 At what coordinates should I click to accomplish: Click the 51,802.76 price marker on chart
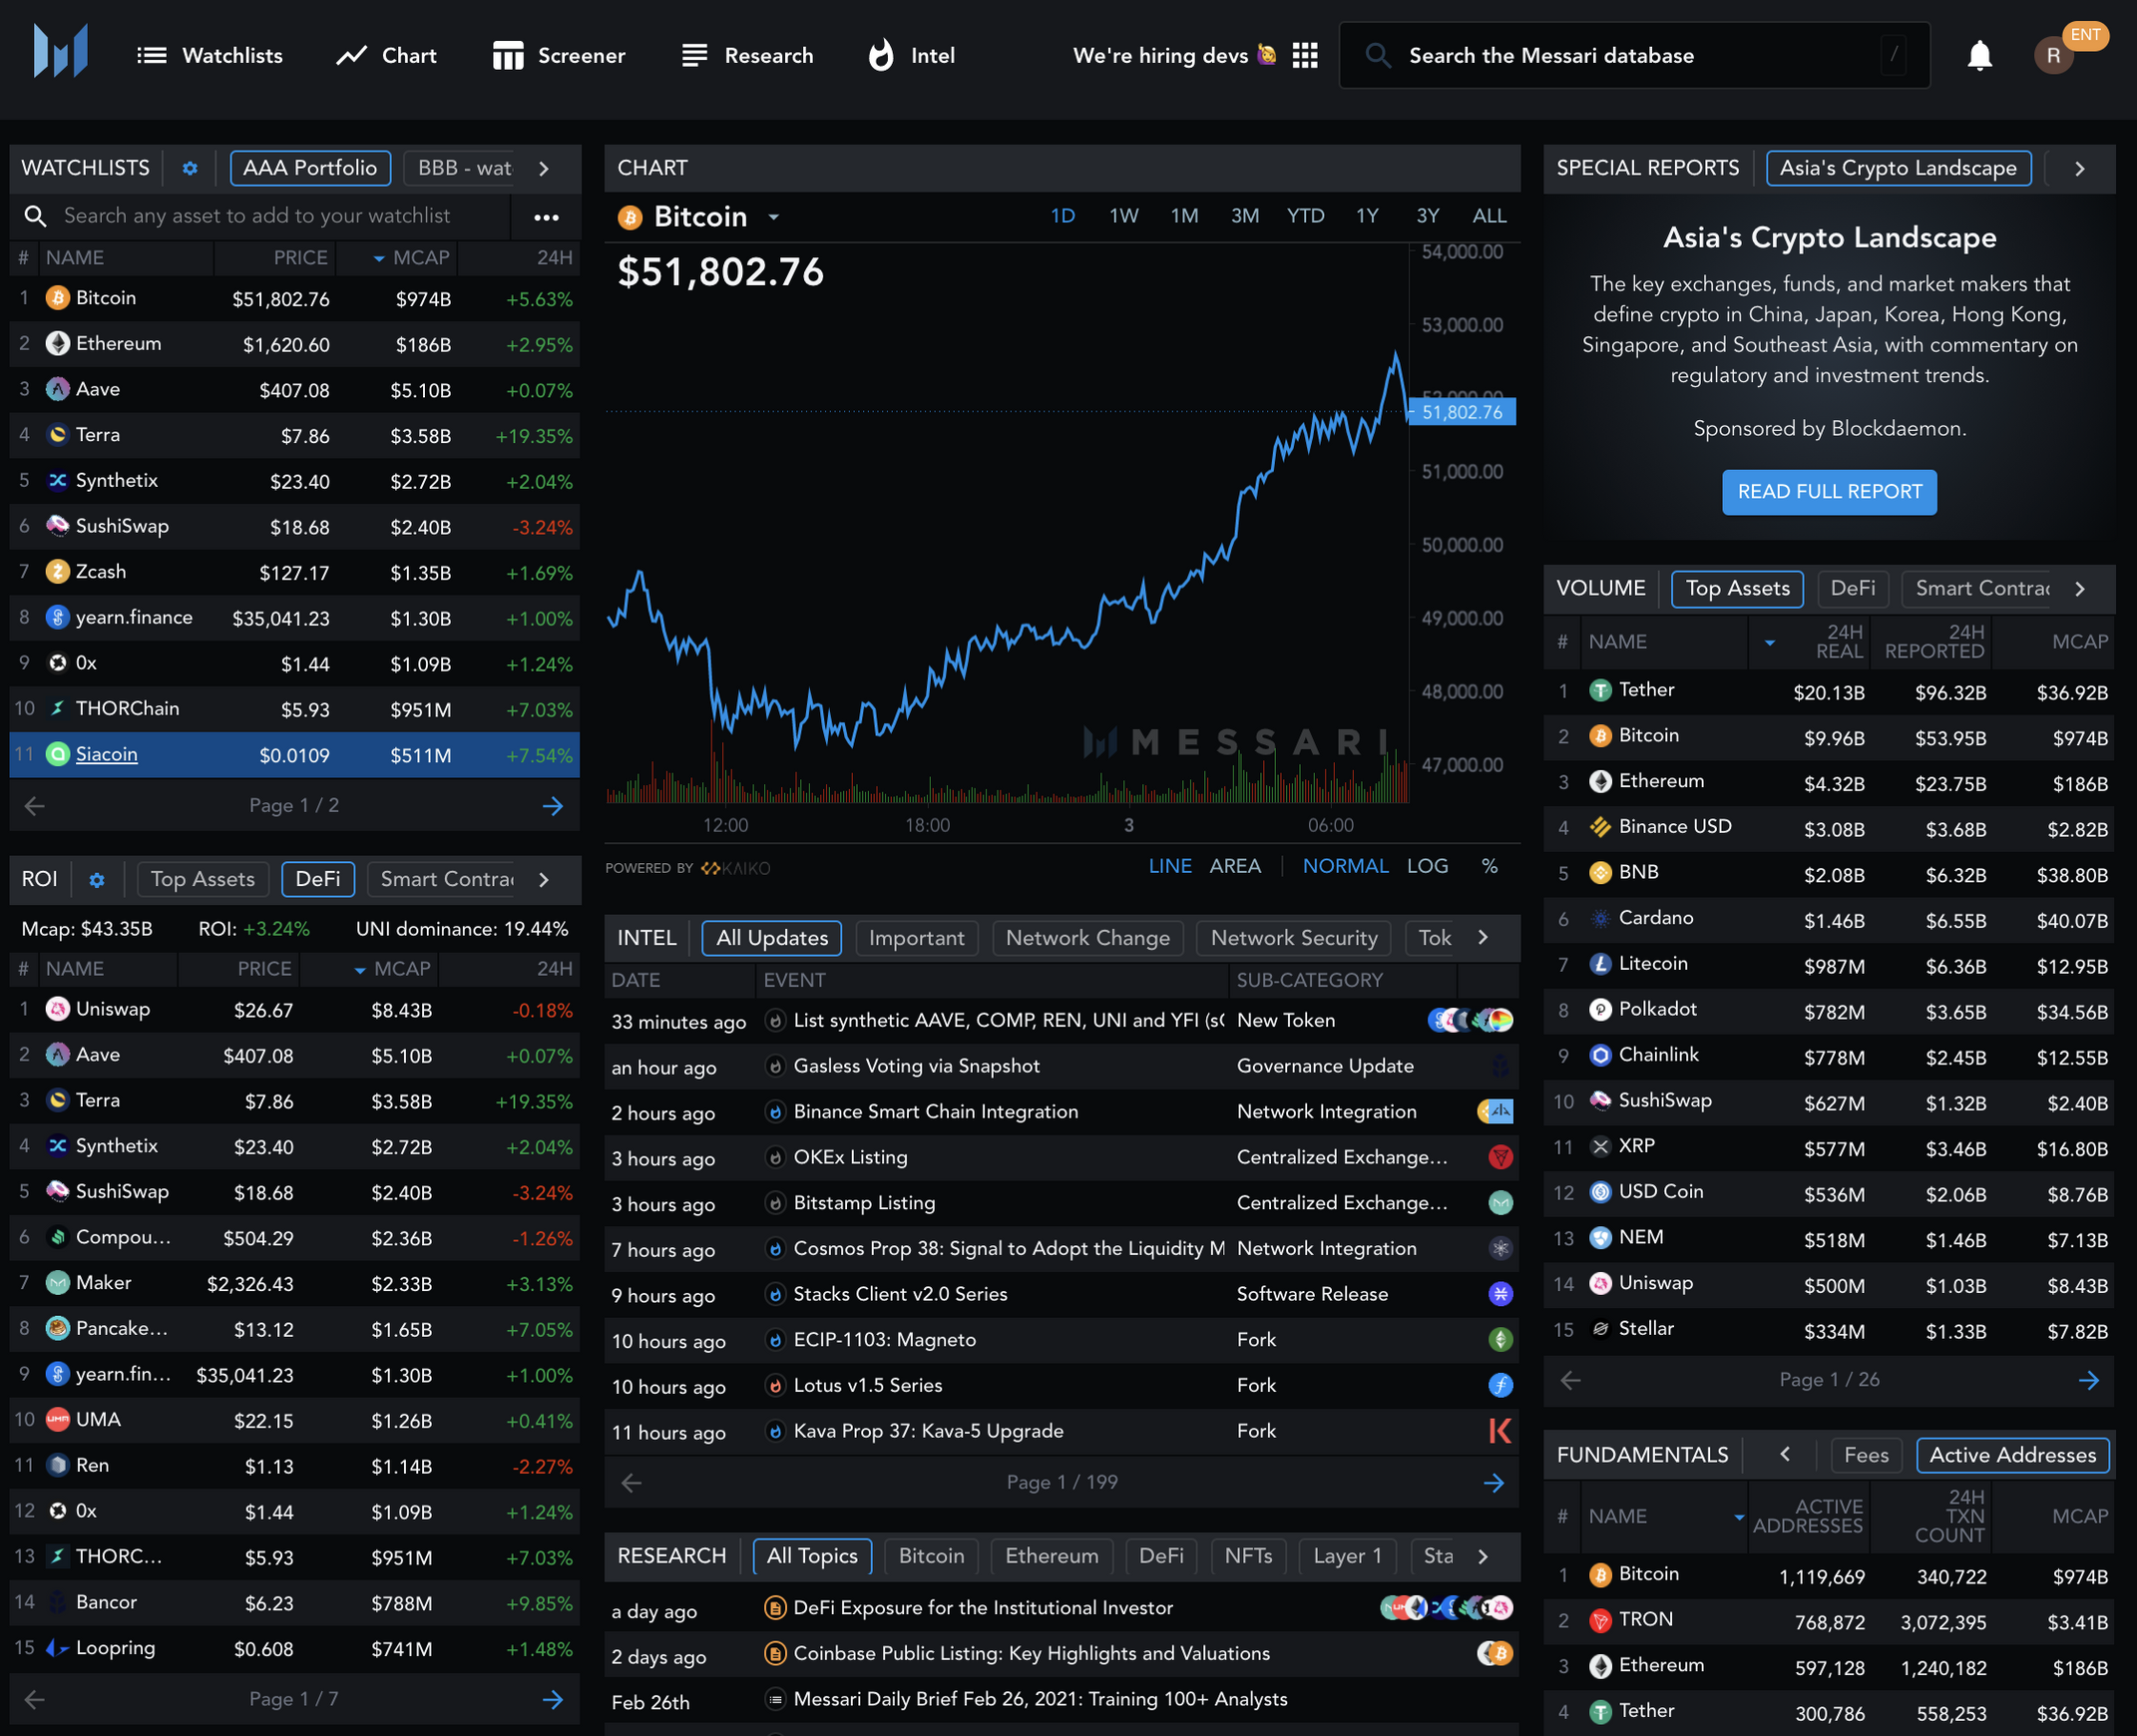coord(1461,412)
